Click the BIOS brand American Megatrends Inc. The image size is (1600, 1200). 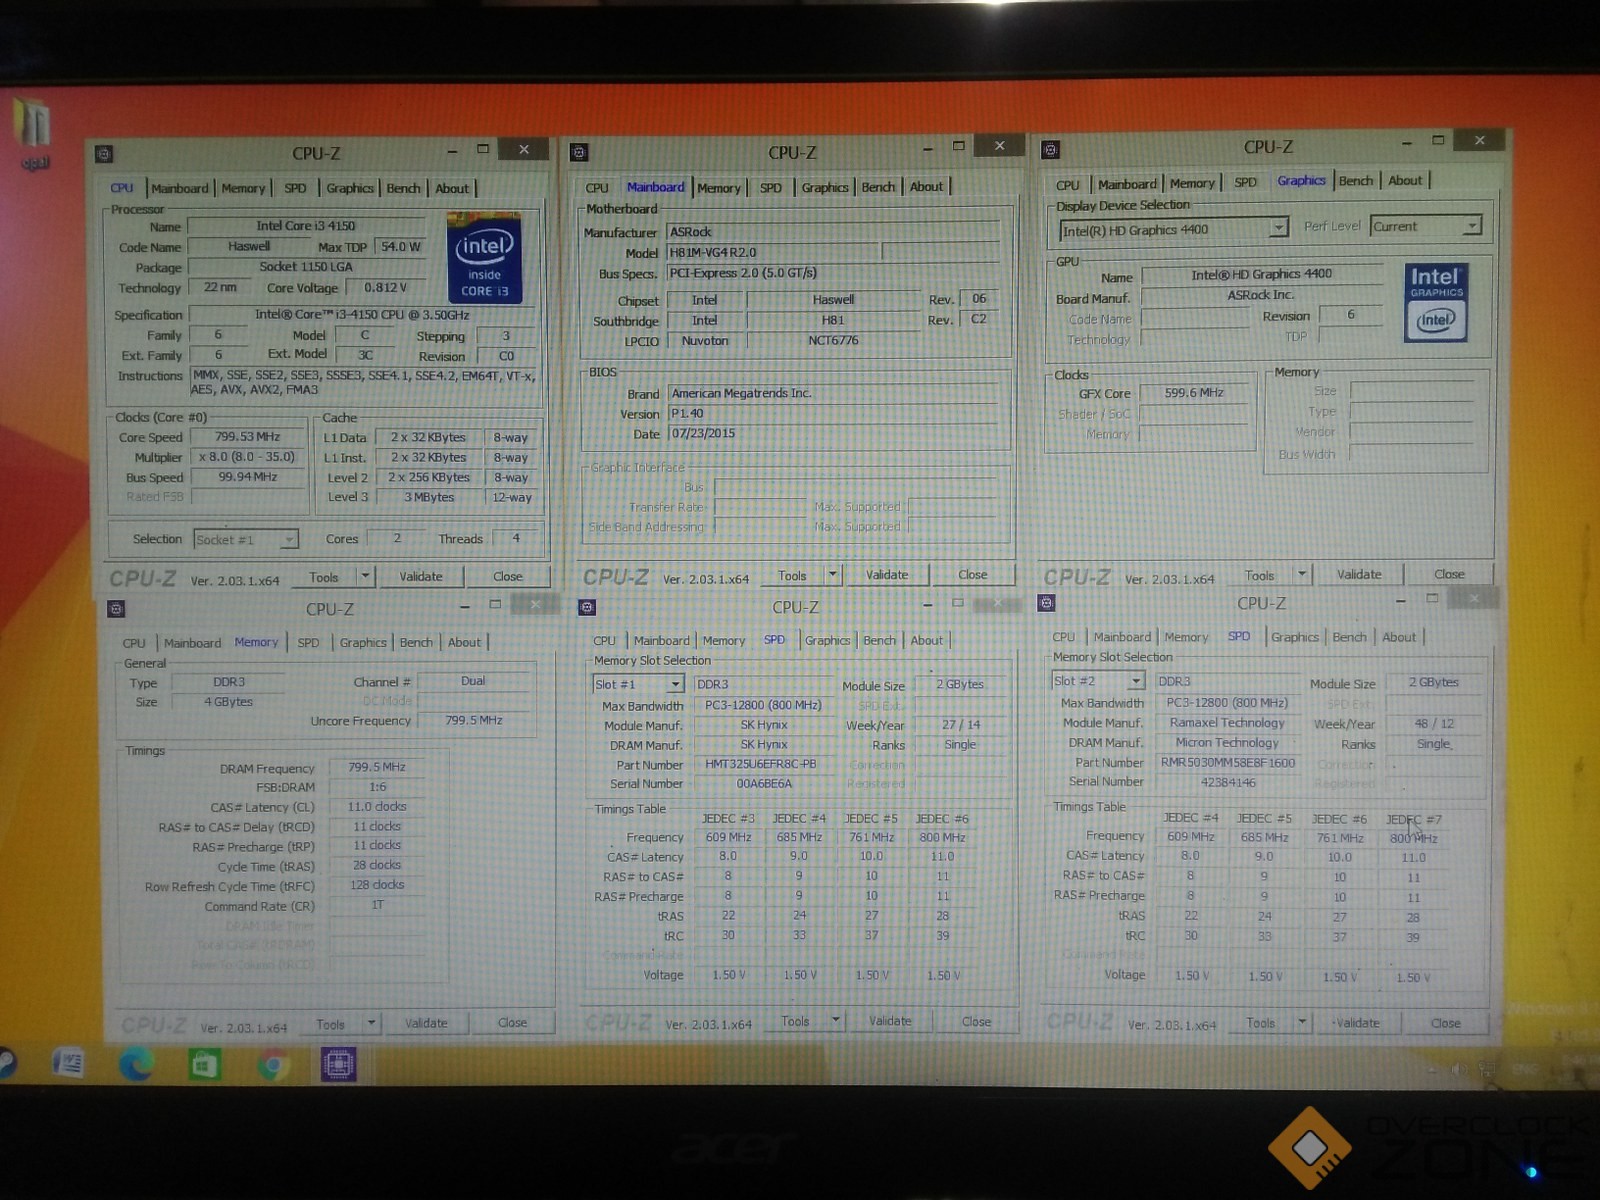[834, 393]
